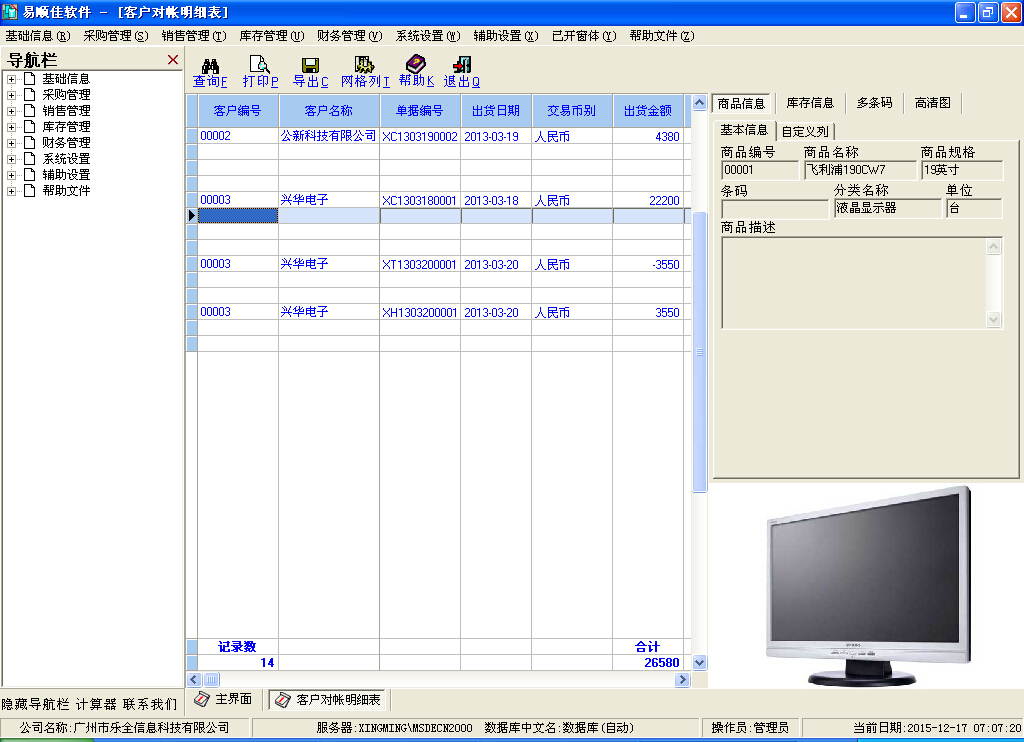
Task: Open the 采购管理 menu in menu bar
Action: [116, 36]
